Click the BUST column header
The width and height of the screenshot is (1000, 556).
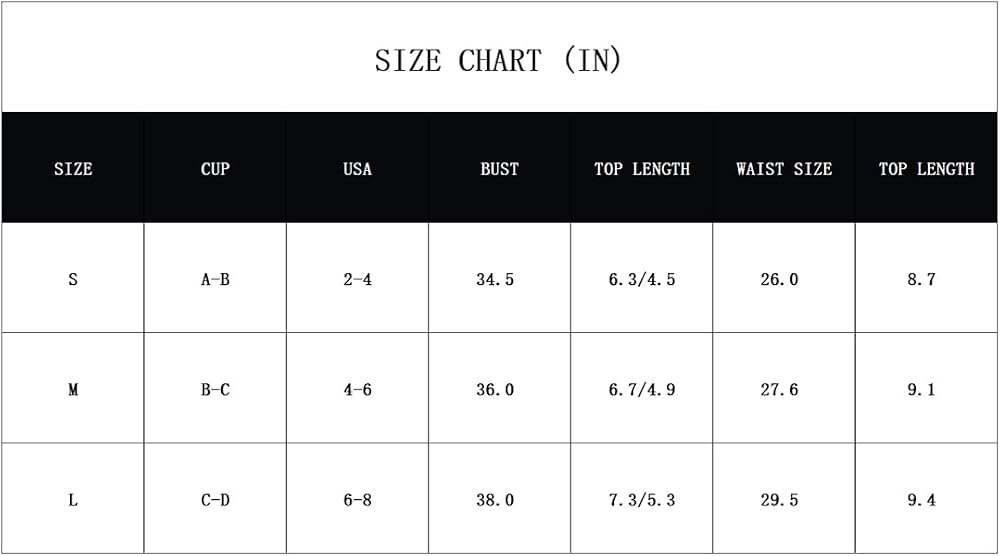[x=499, y=169]
